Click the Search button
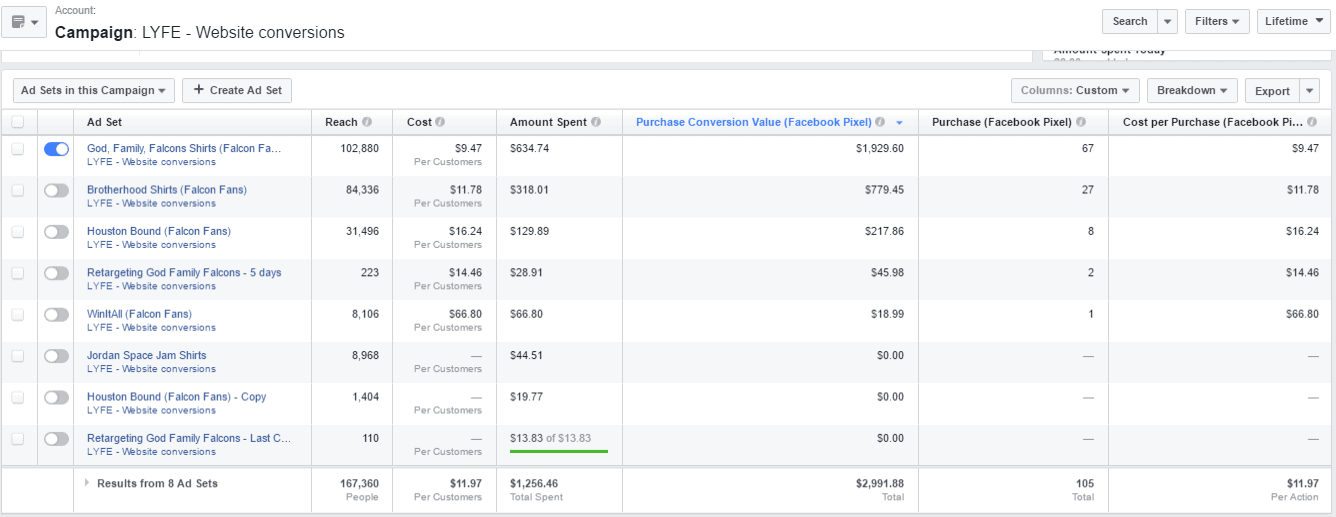Image resolution: width=1336 pixels, height=517 pixels. point(1130,21)
